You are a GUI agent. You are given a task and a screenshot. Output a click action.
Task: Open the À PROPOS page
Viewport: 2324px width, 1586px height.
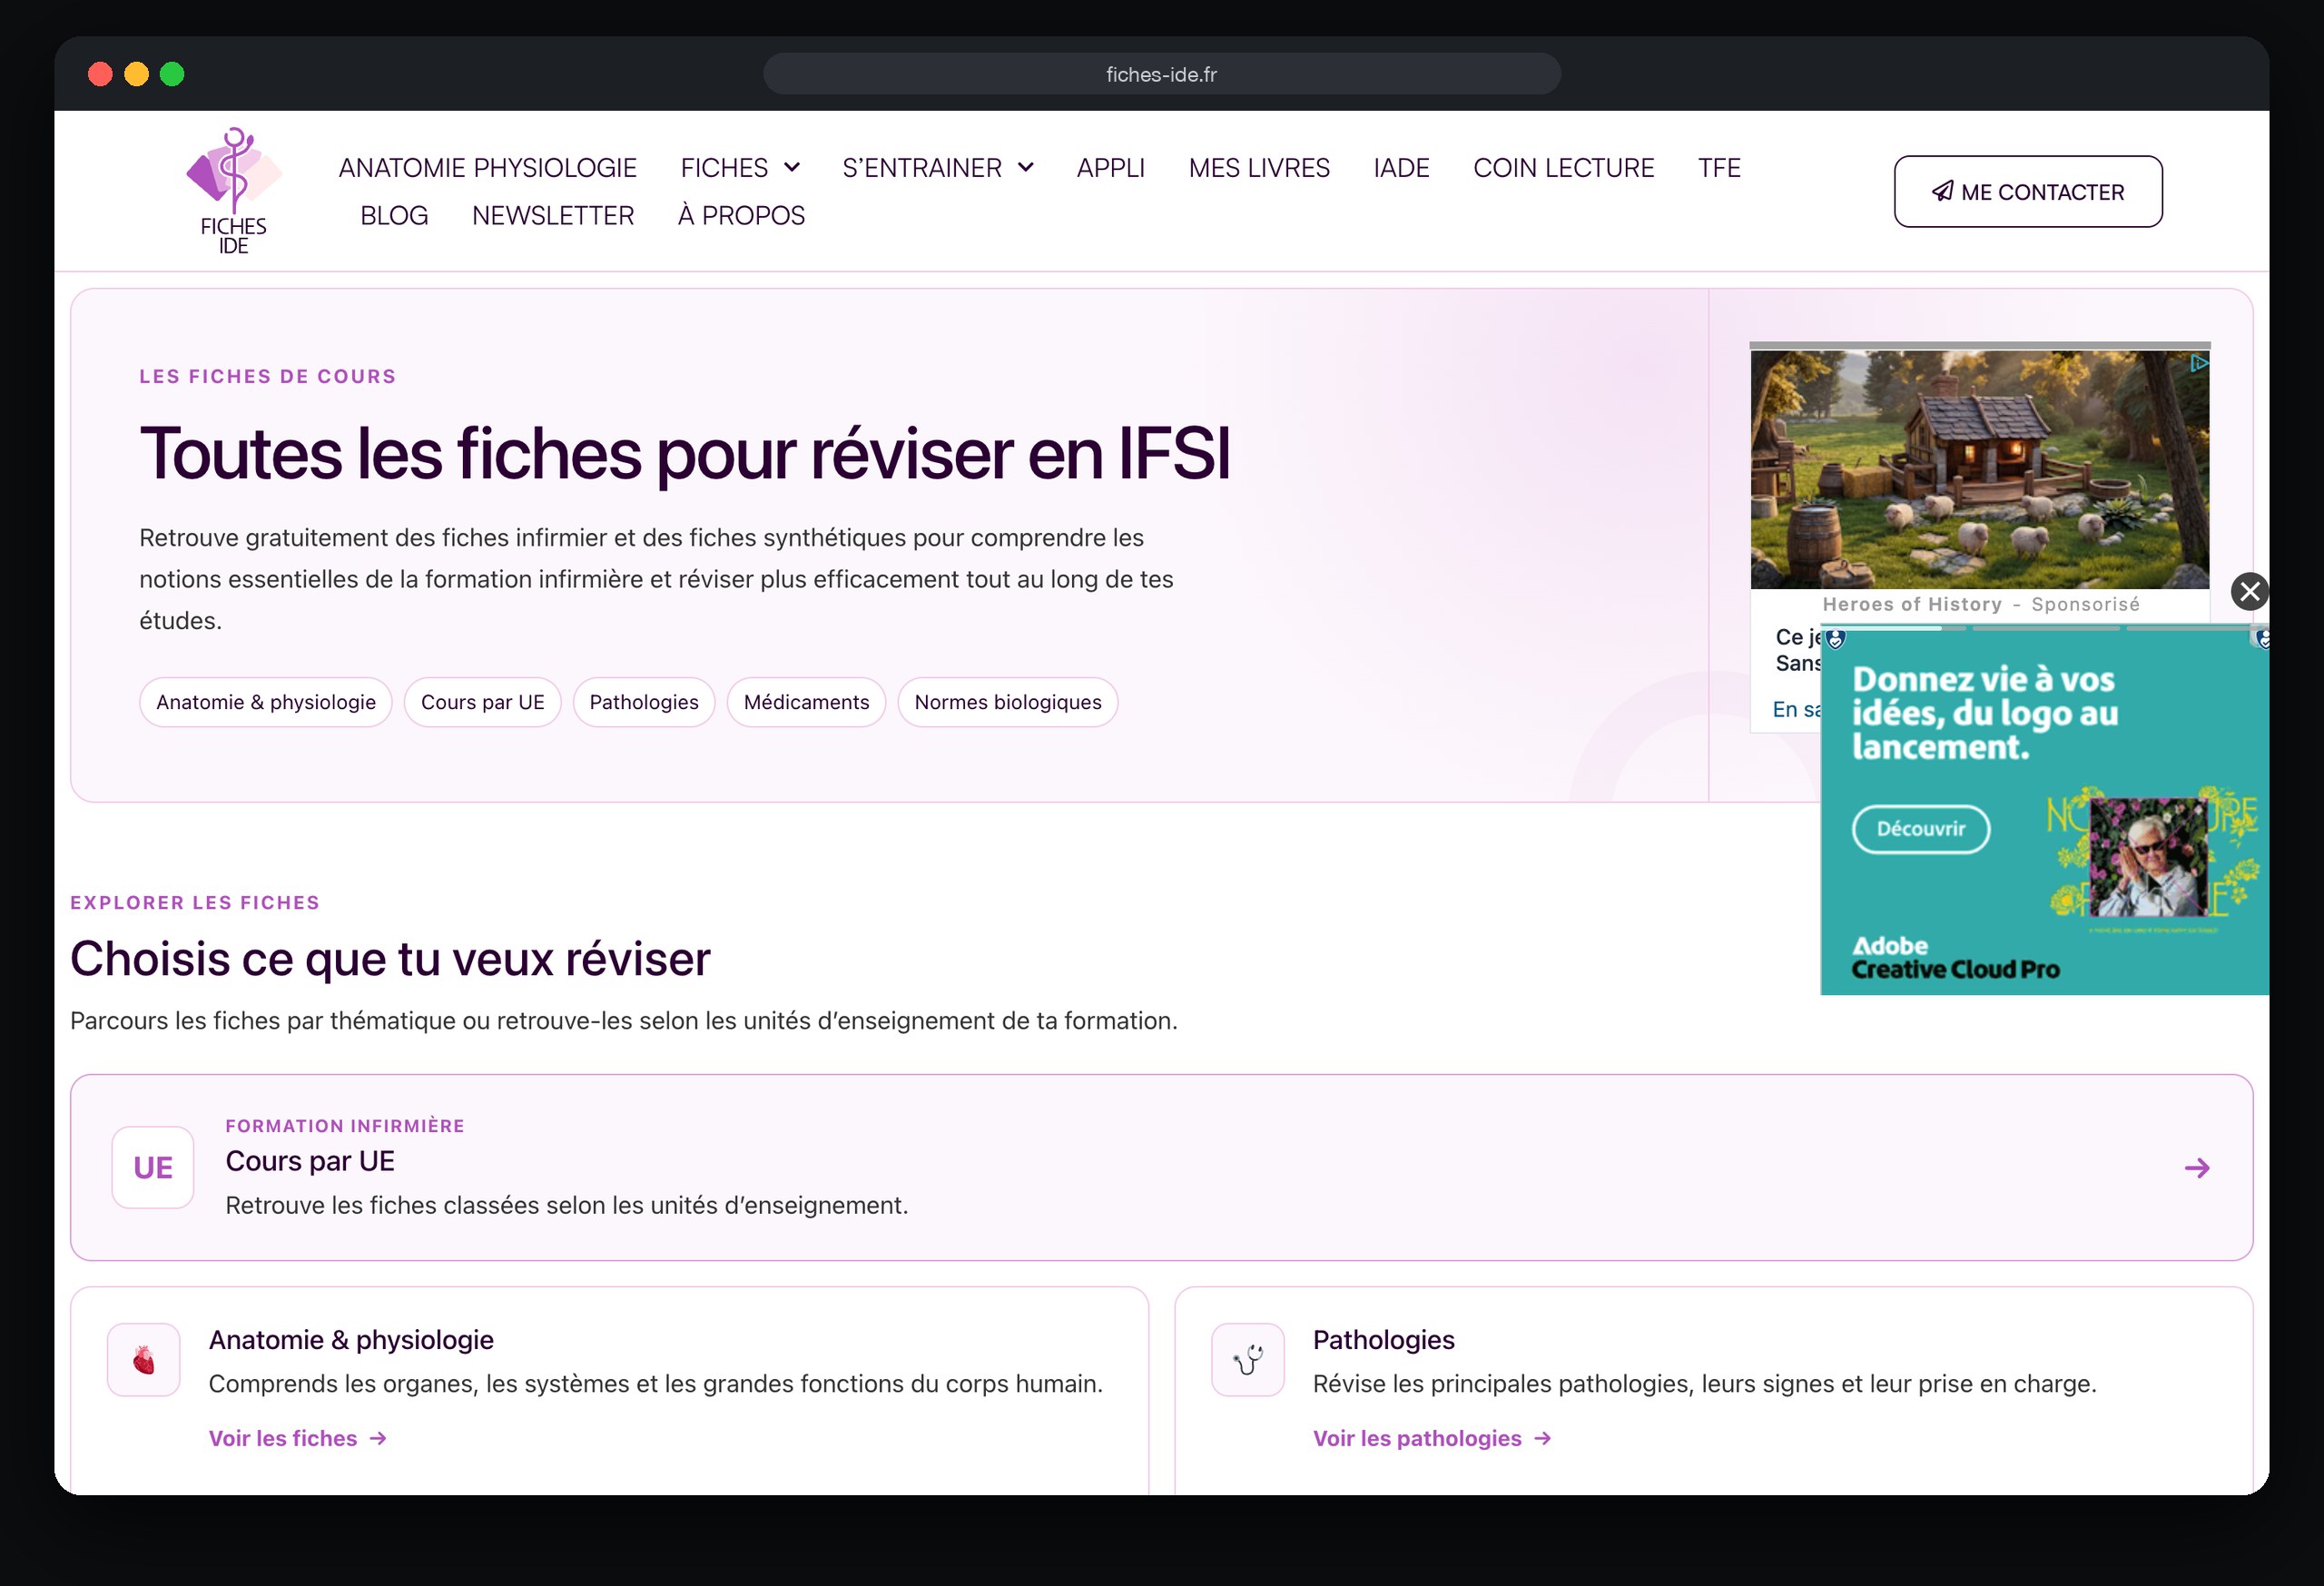point(741,215)
